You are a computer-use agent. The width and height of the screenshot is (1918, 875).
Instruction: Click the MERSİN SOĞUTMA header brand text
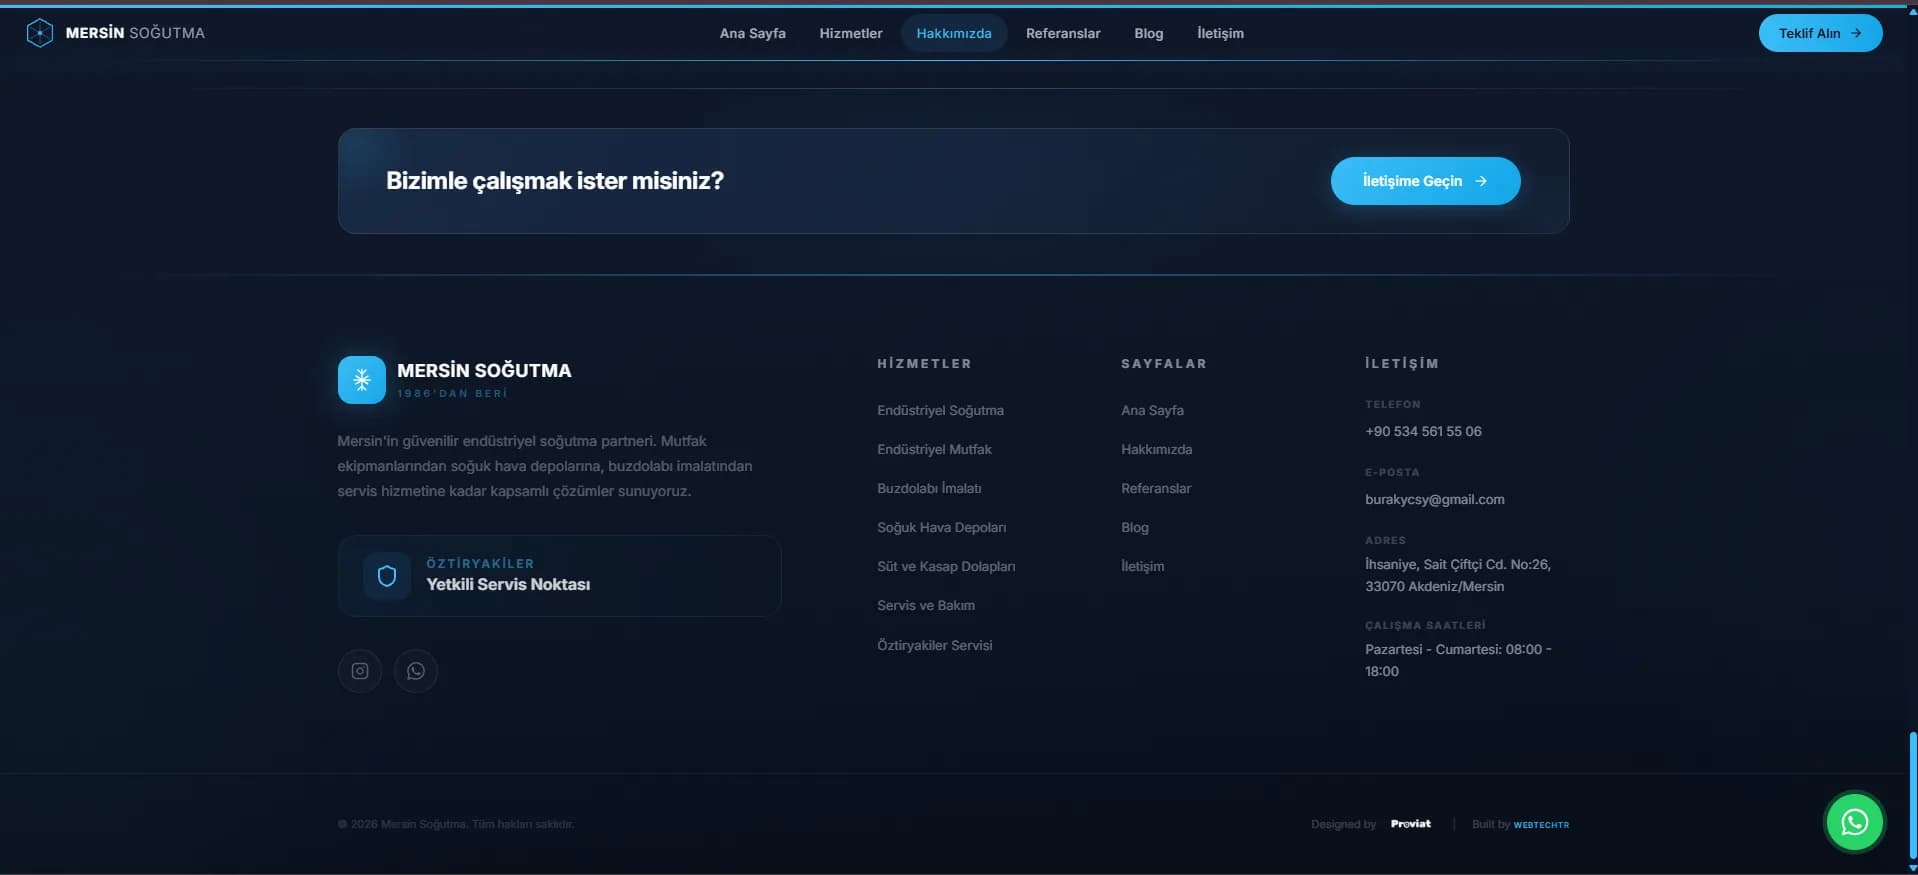pyautogui.click(x=135, y=33)
